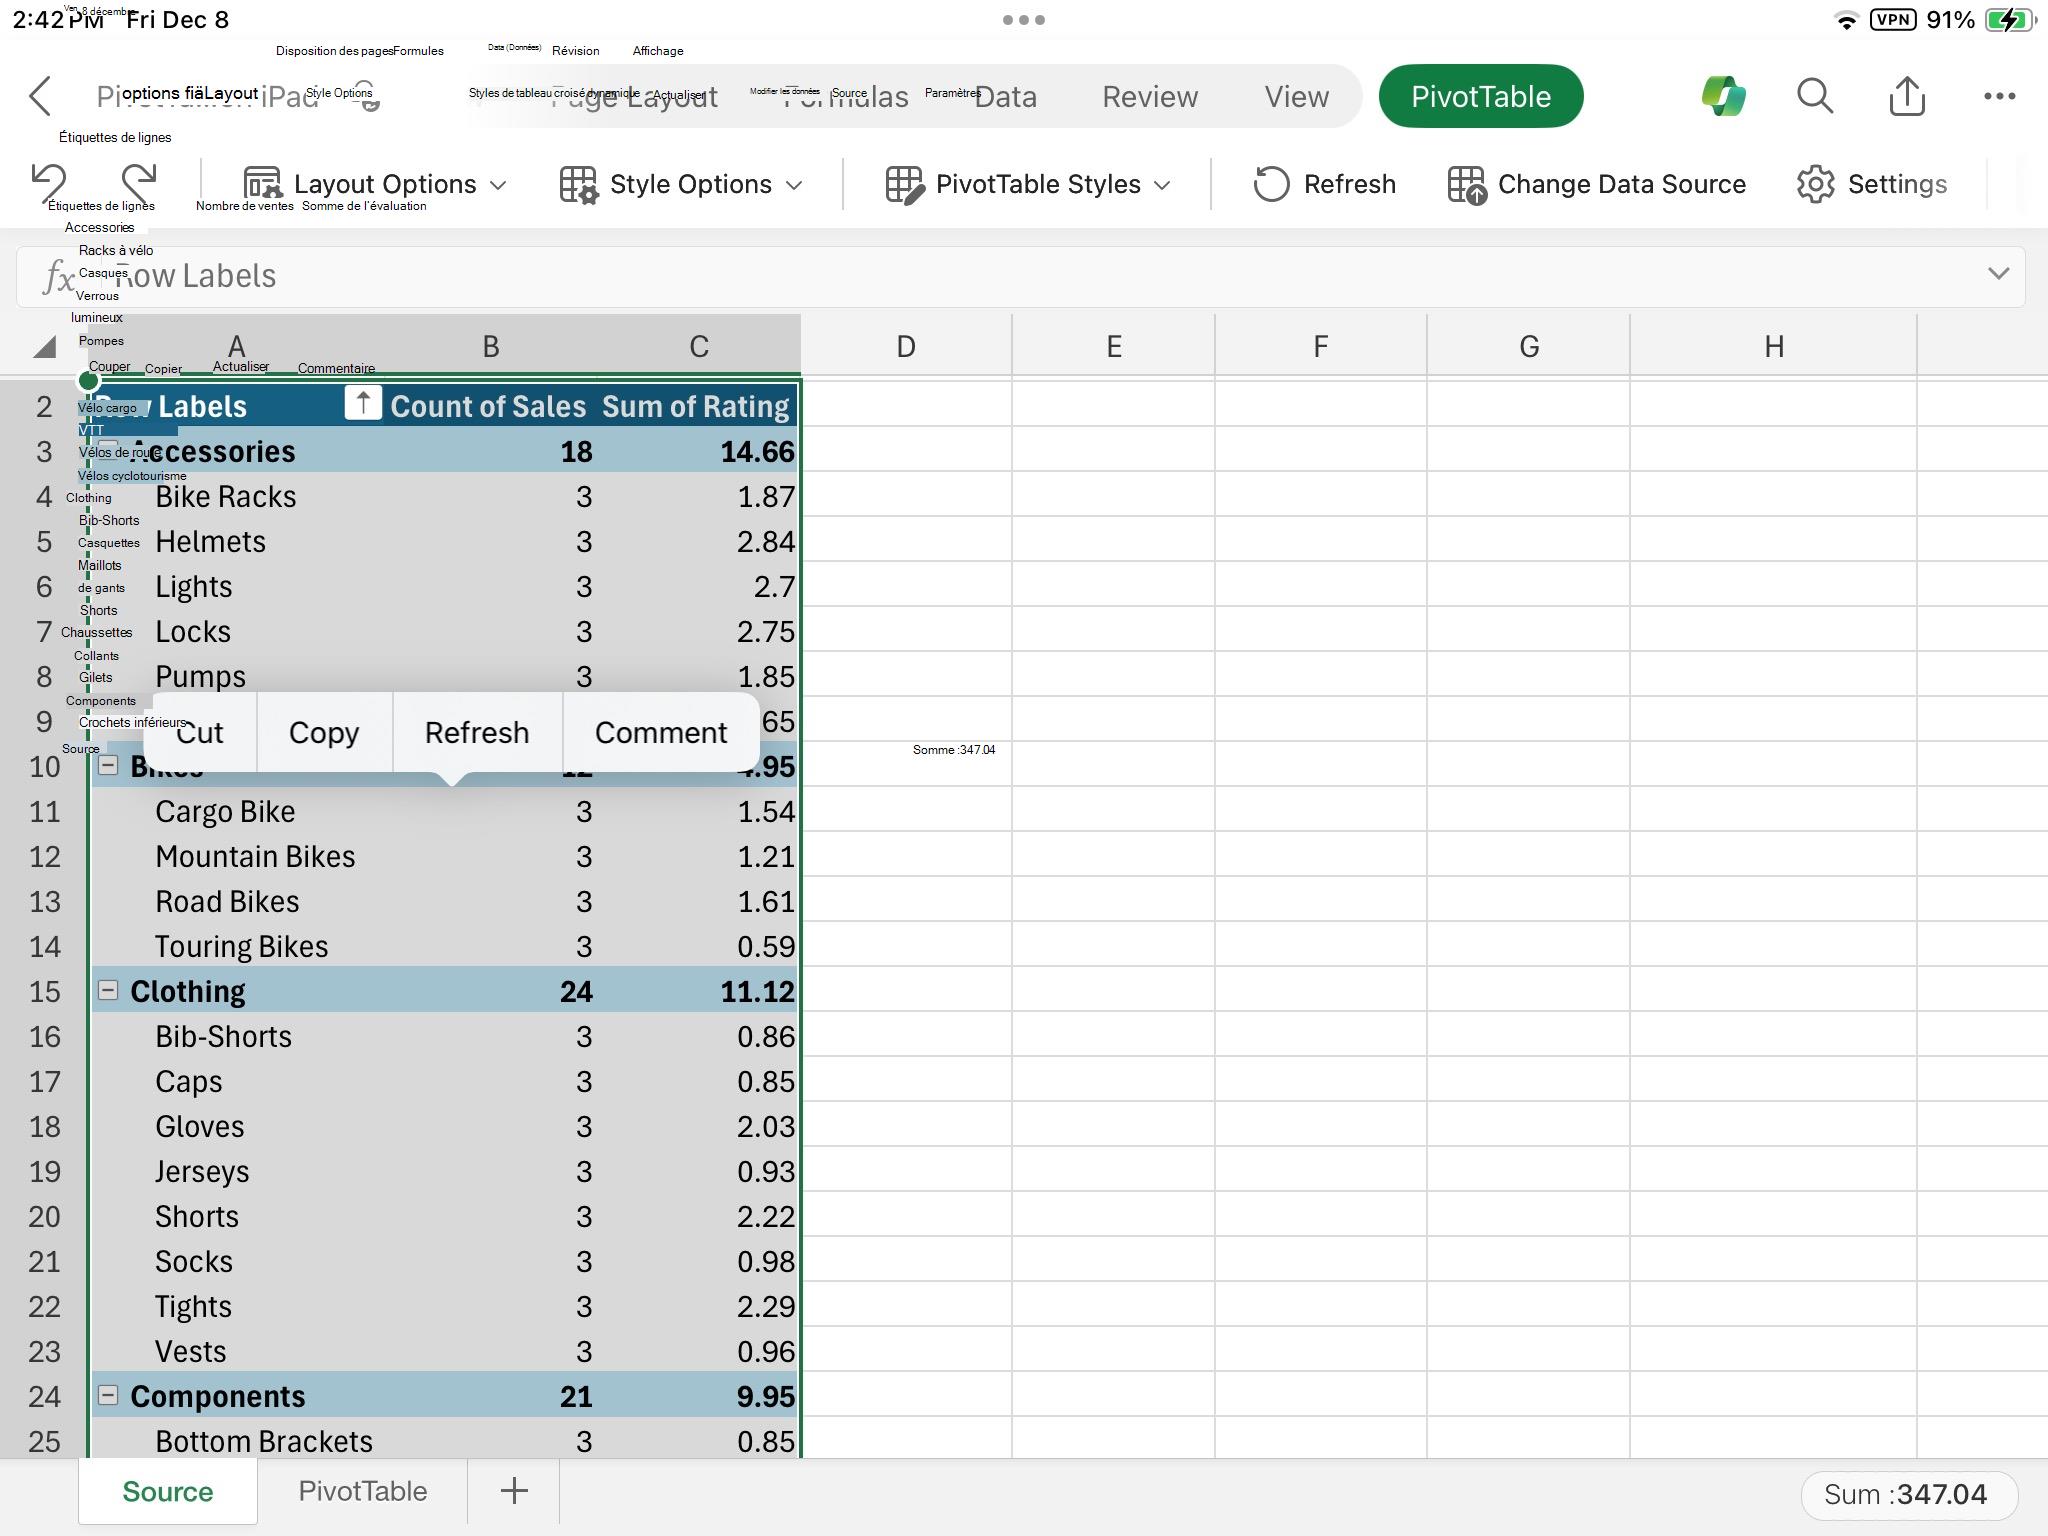Tap the Sum of Rating header cell
Viewport: 2048px width, 1536px height.
coord(696,406)
